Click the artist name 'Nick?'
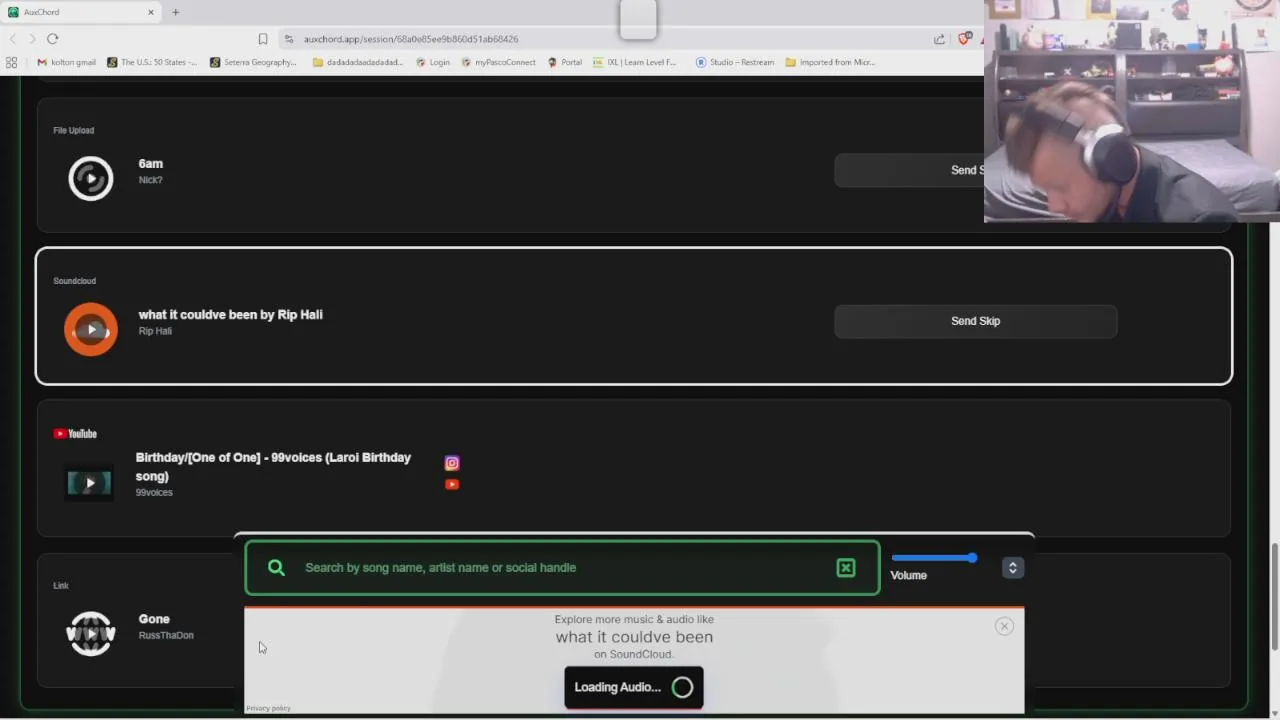1280x720 pixels. coord(150,180)
